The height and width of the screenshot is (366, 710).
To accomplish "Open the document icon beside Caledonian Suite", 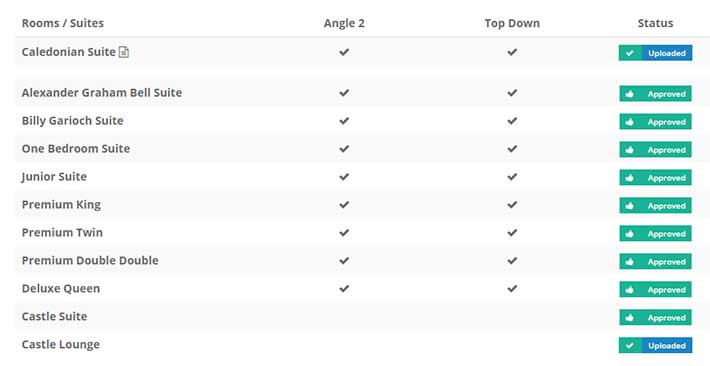I will tap(124, 52).
